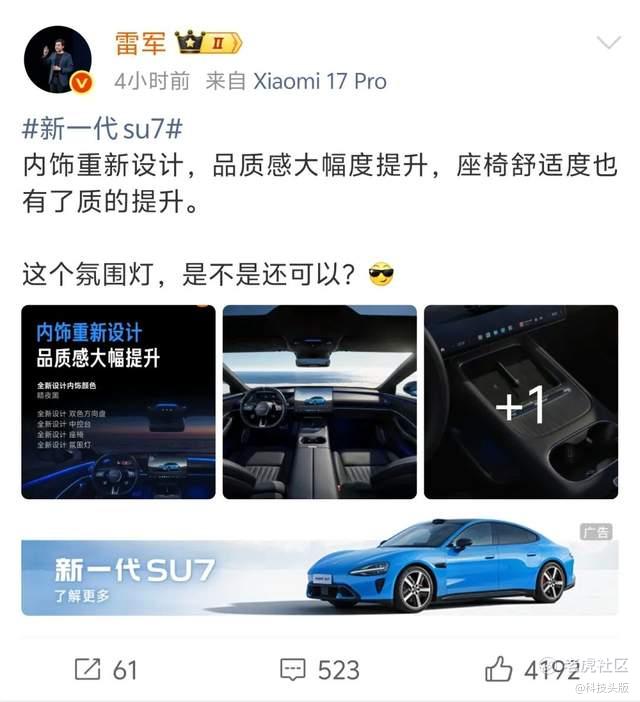View the 内饰重新设计 slide image

(118, 402)
